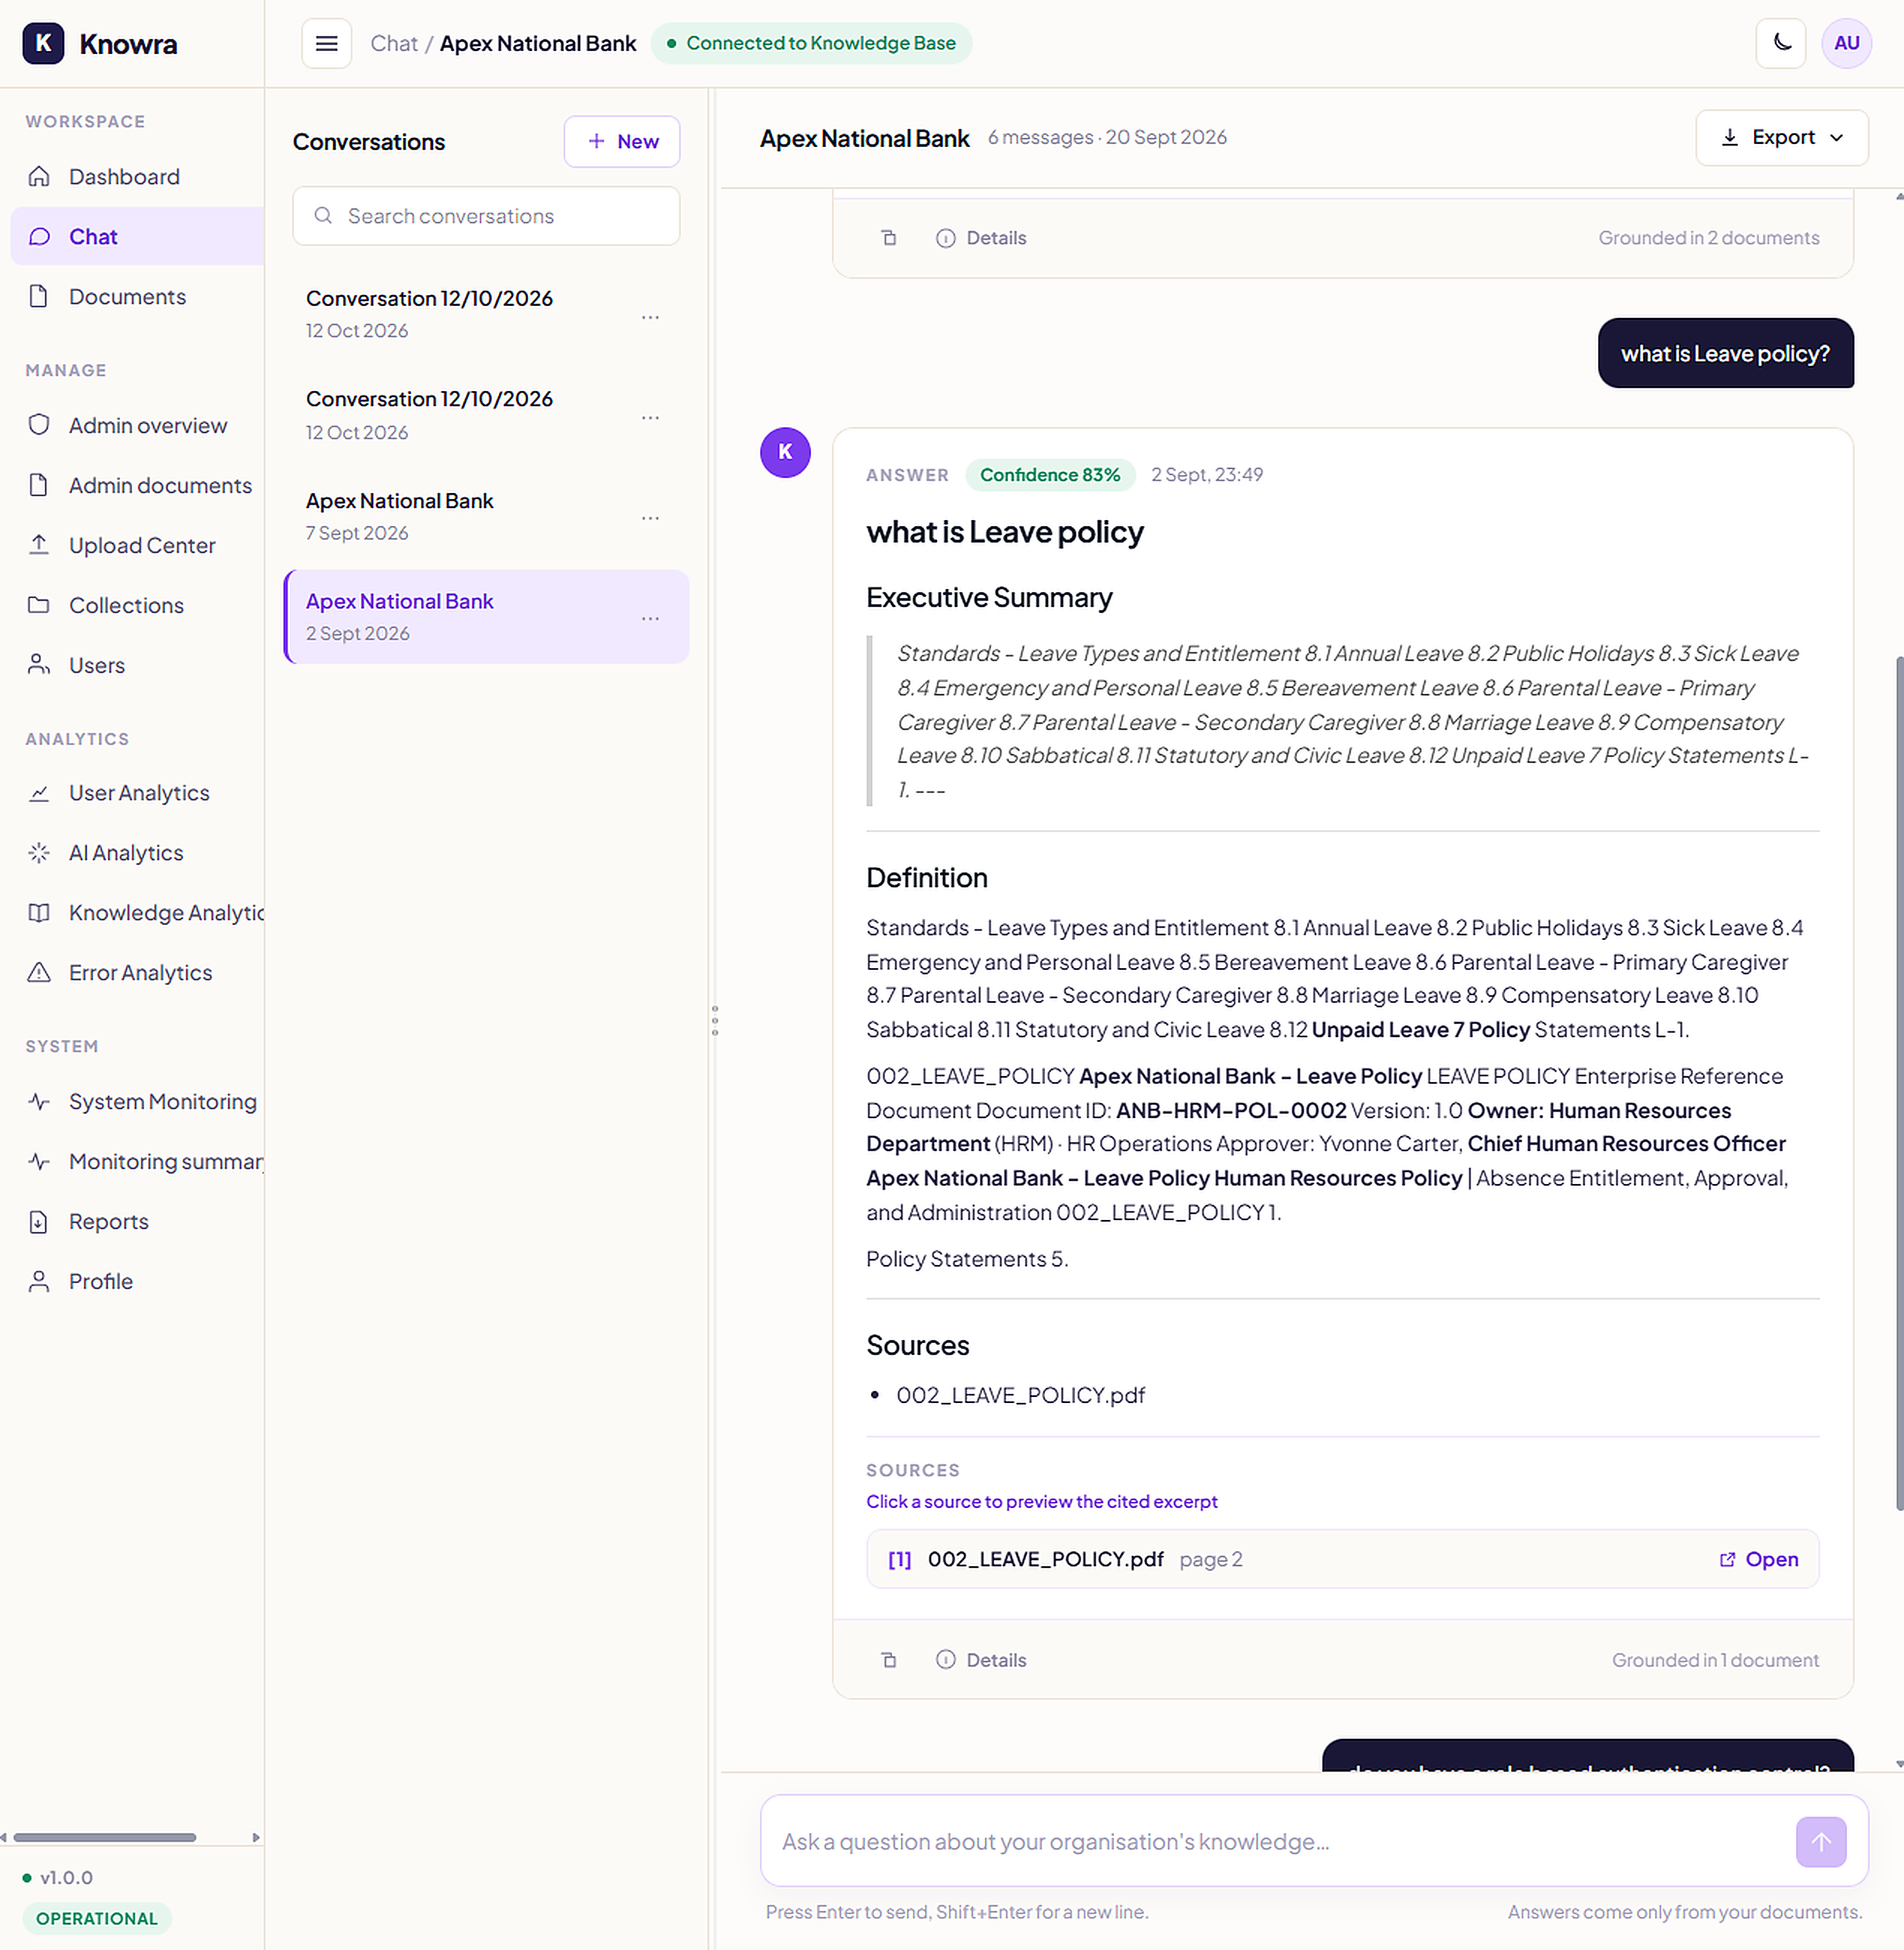Open Users management
This screenshot has width=1904, height=1950.
coord(137,665)
